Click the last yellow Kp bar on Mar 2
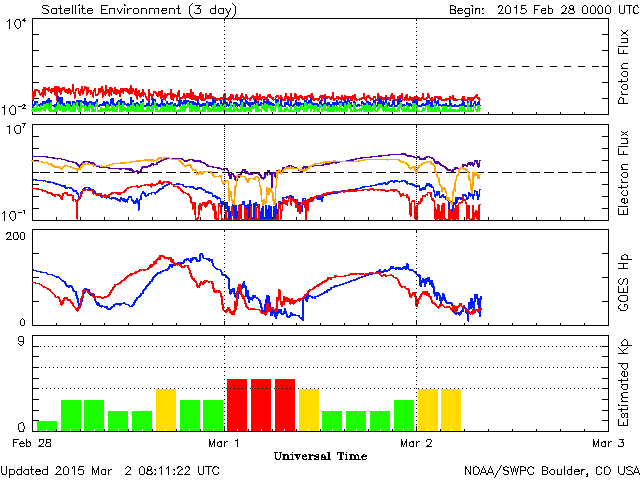 click(451, 410)
